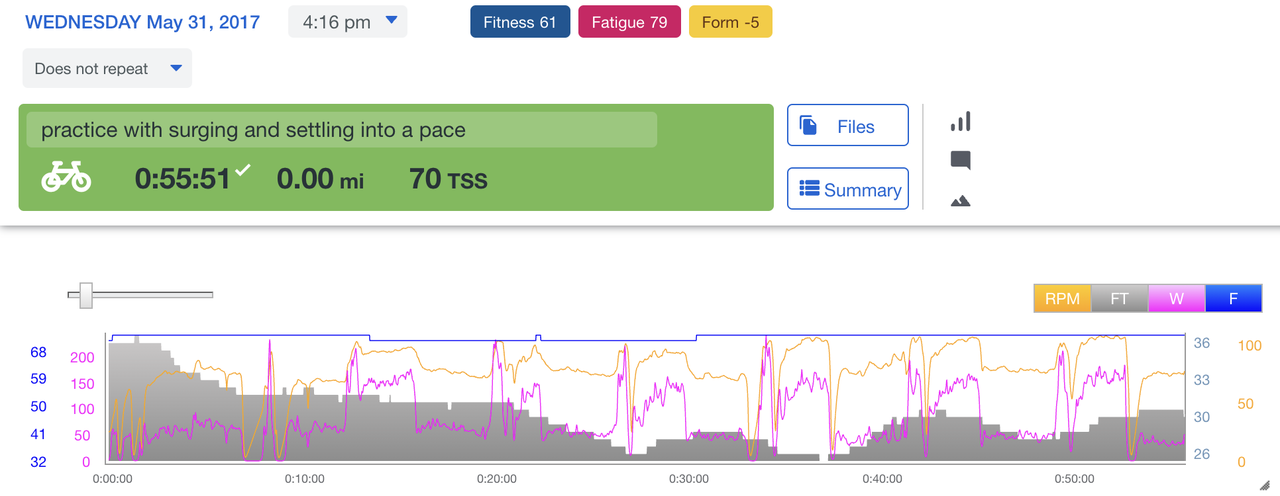Image resolution: width=1280 pixels, height=496 pixels.
Task: Open the analysis bar chart icon
Action: click(960, 122)
